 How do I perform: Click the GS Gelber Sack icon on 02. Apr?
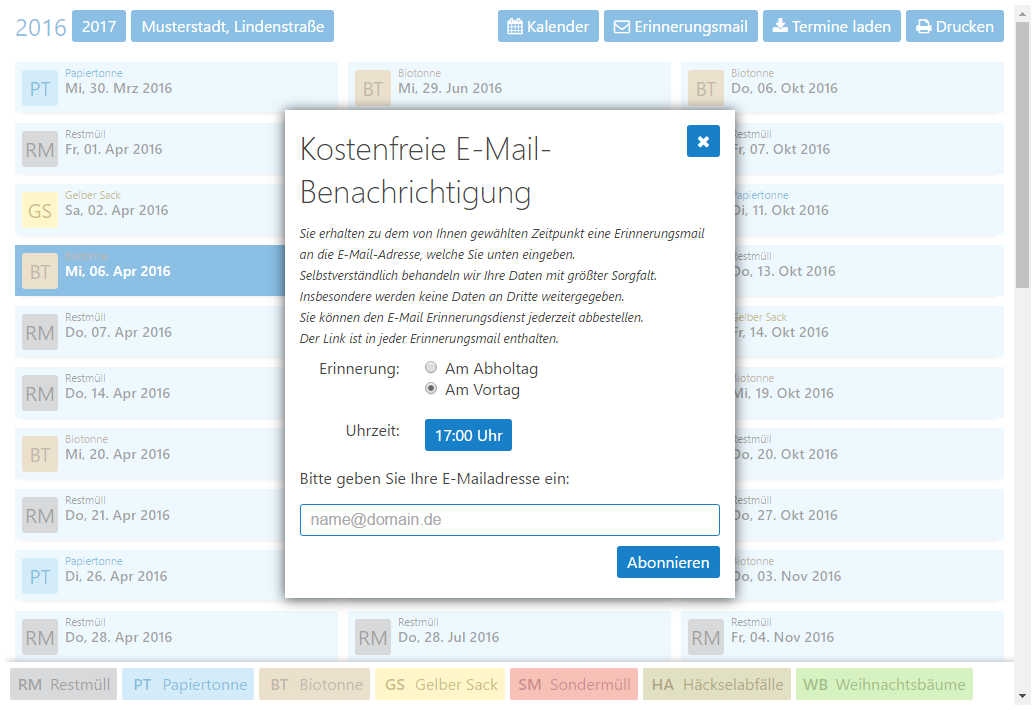40,211
